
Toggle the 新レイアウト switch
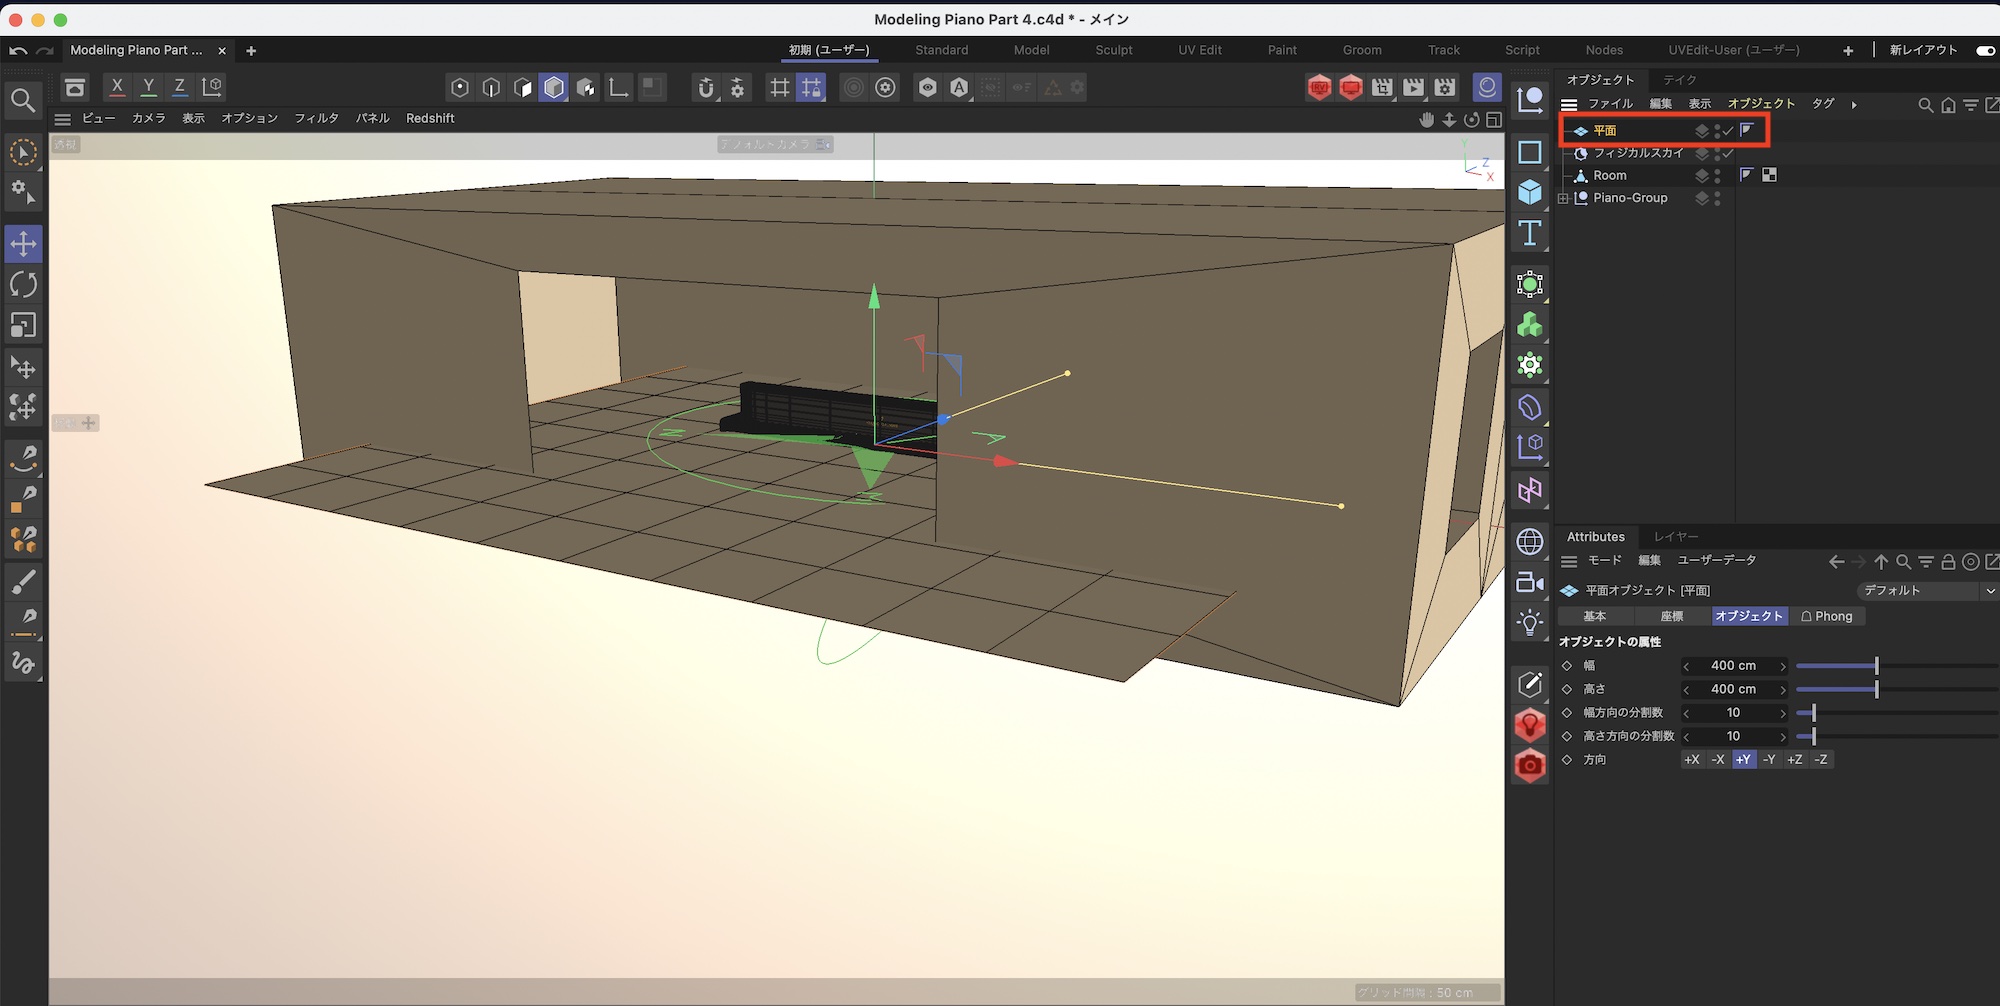(x=1985, y=50)
